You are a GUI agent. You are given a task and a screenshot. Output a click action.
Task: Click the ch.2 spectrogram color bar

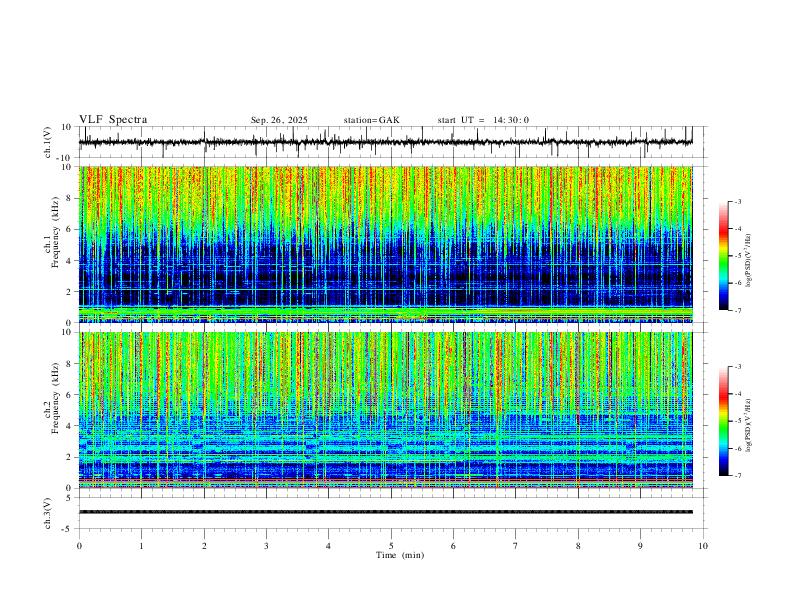(x=723, y=421)
